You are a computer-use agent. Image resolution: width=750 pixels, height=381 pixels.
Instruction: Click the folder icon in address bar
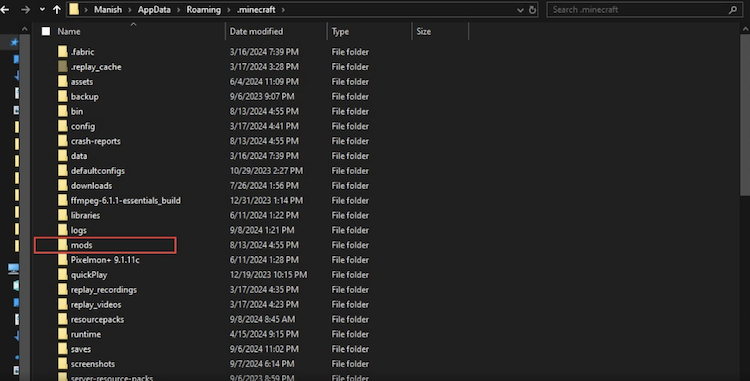[74, 10]
